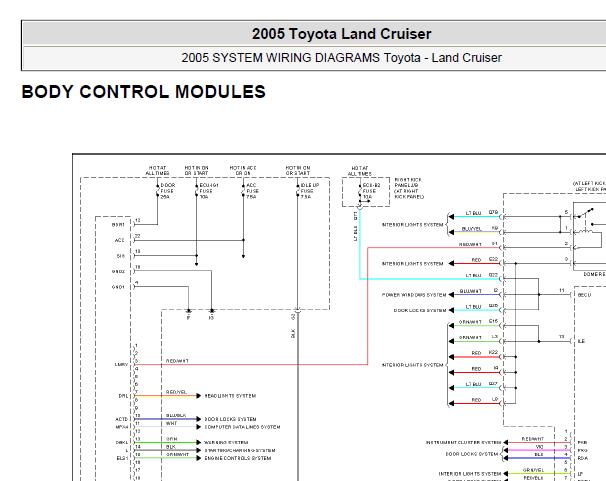606x481 pixels.
Task: Select the BLU/WHT wire color label
Action: coord(471,291)
